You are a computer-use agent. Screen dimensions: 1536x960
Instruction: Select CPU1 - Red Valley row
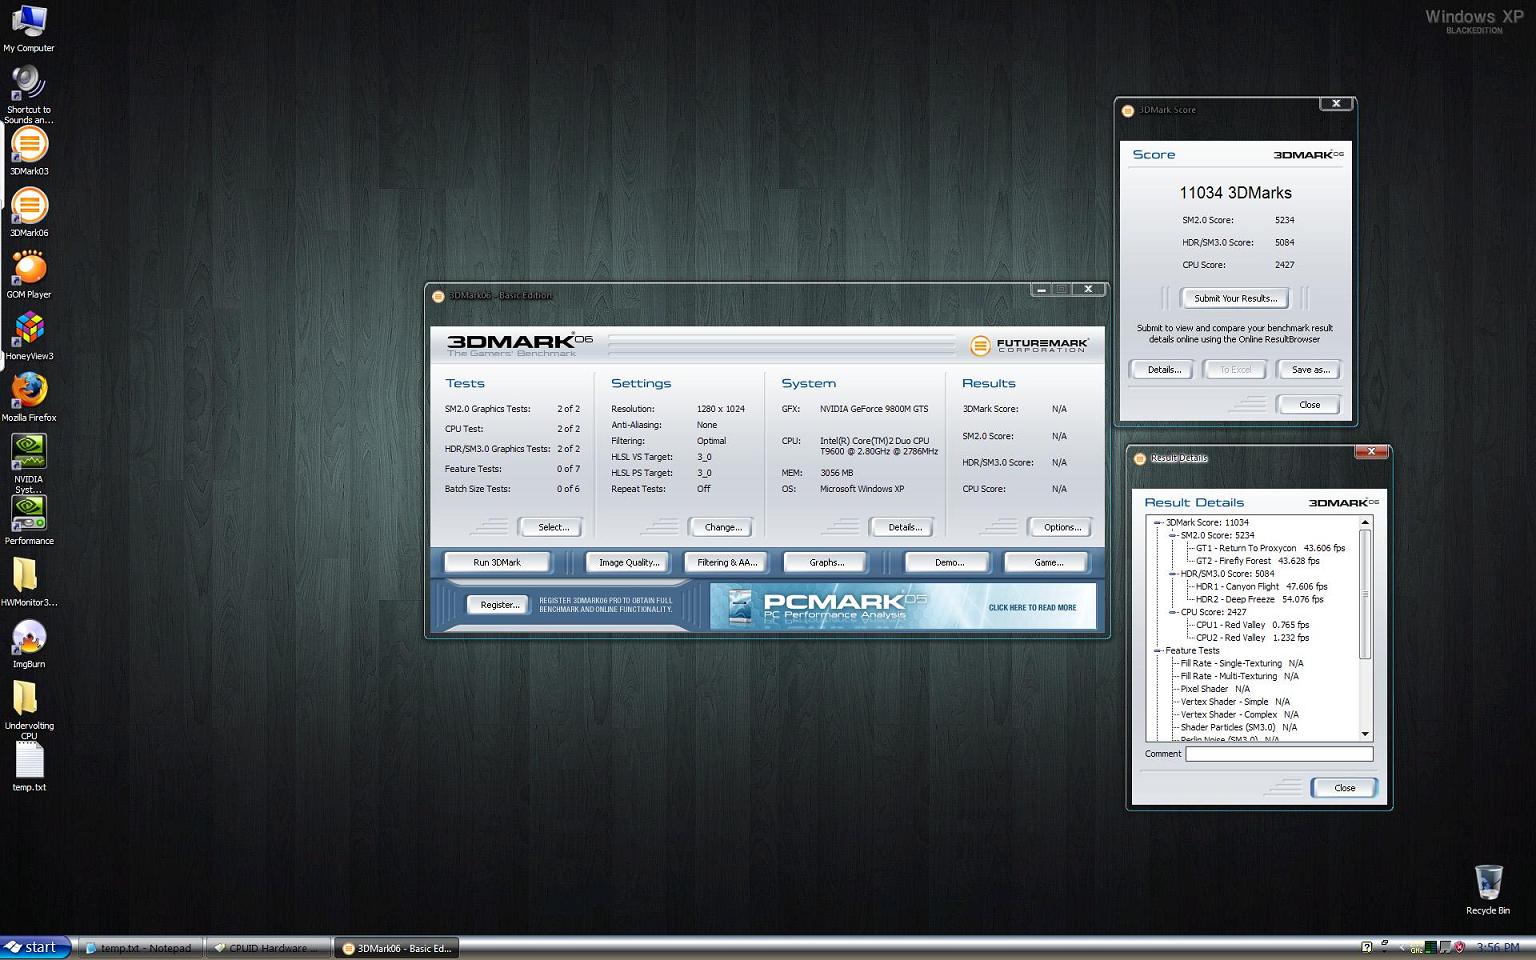click(x=1252, y=625)
